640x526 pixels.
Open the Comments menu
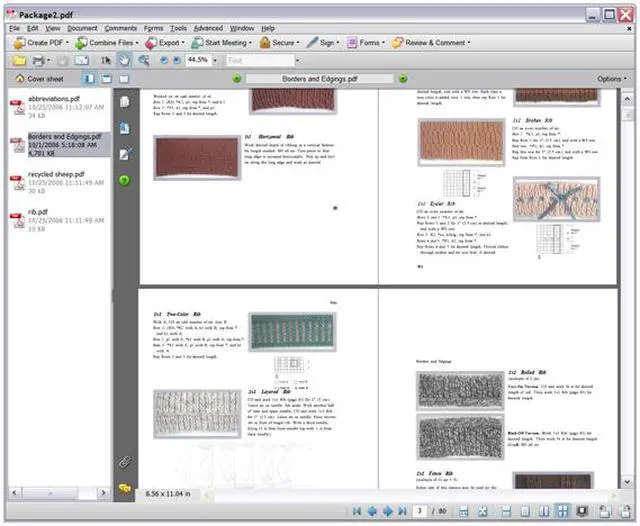pyautogui.click(x=121, y=28)
